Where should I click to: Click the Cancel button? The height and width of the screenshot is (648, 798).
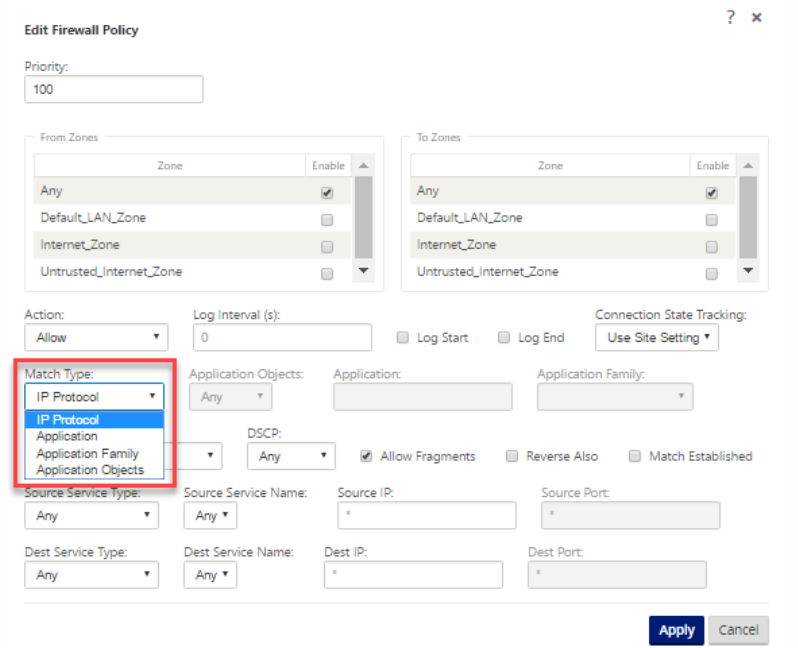click(x=738, y=630)
